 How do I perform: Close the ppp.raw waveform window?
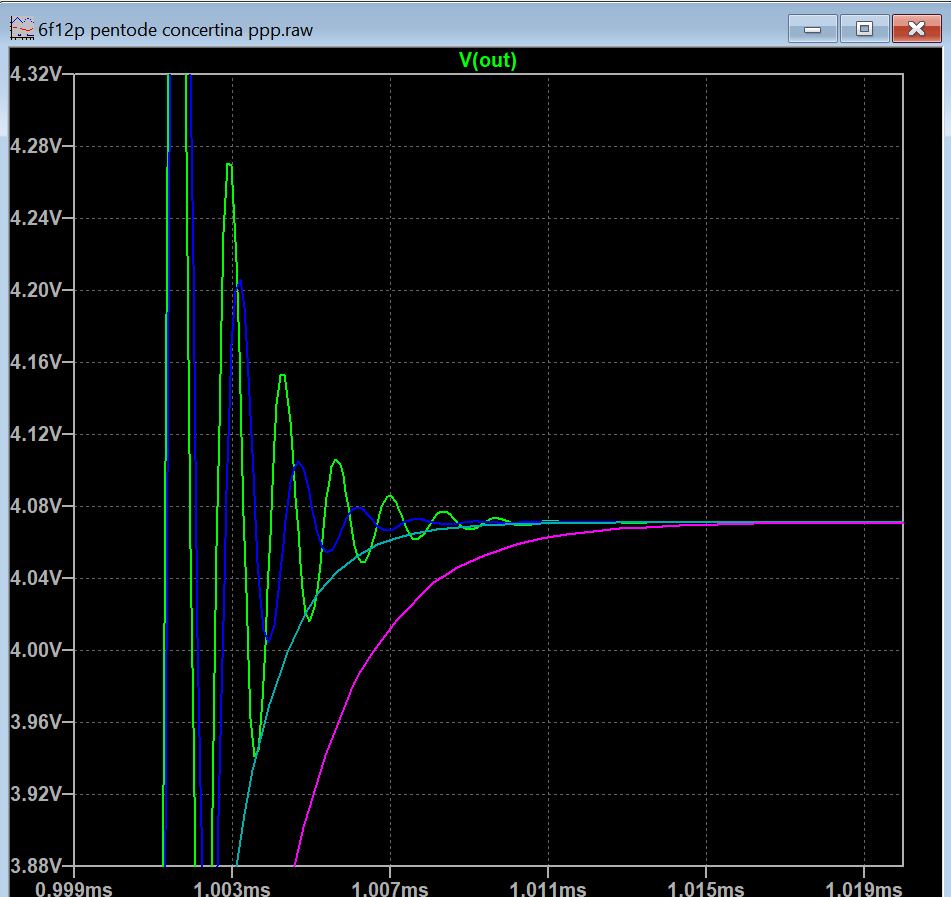(916, 29)
